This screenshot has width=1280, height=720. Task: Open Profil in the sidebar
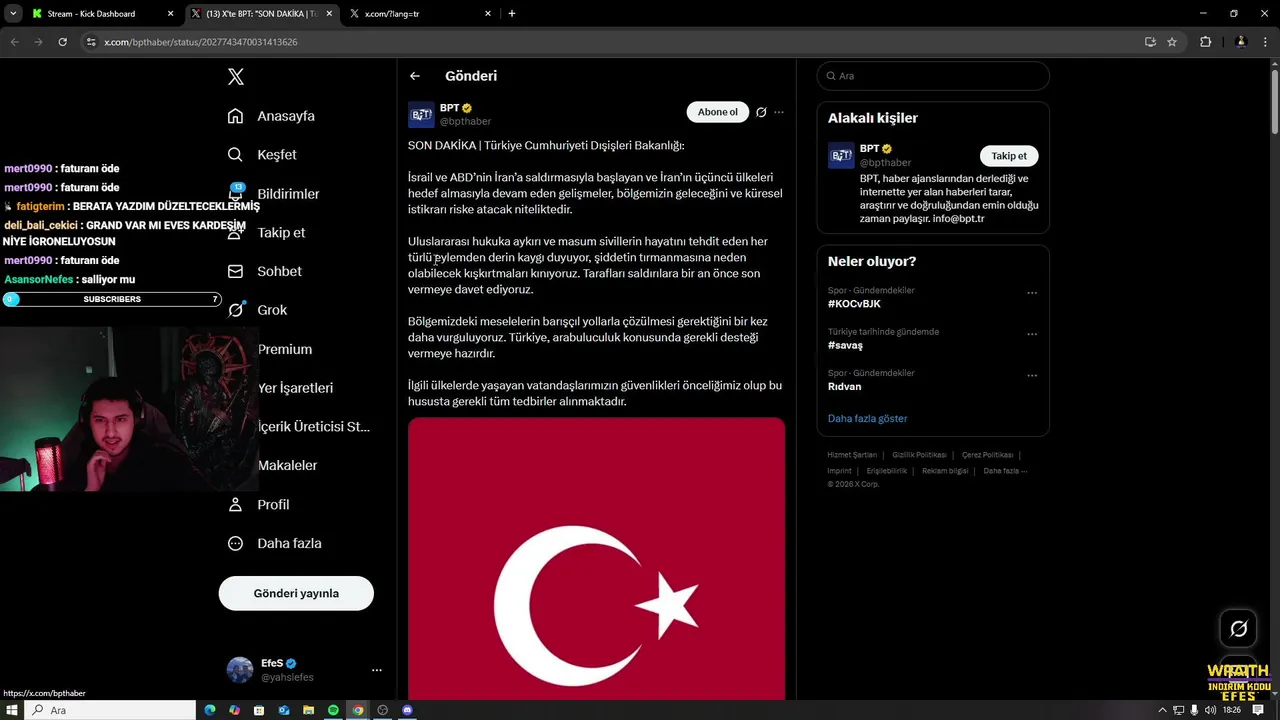coord(258,505)
